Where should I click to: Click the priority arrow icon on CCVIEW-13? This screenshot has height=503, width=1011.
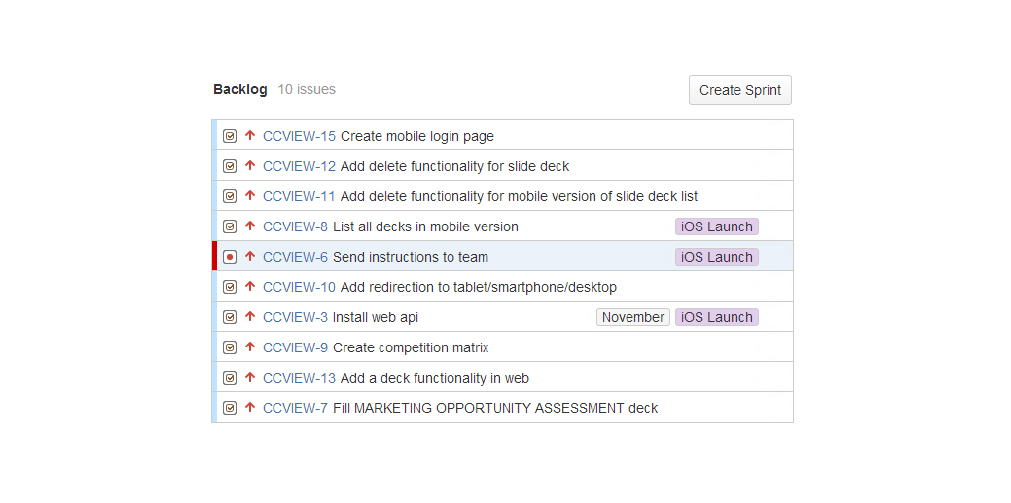pos(250,378)
